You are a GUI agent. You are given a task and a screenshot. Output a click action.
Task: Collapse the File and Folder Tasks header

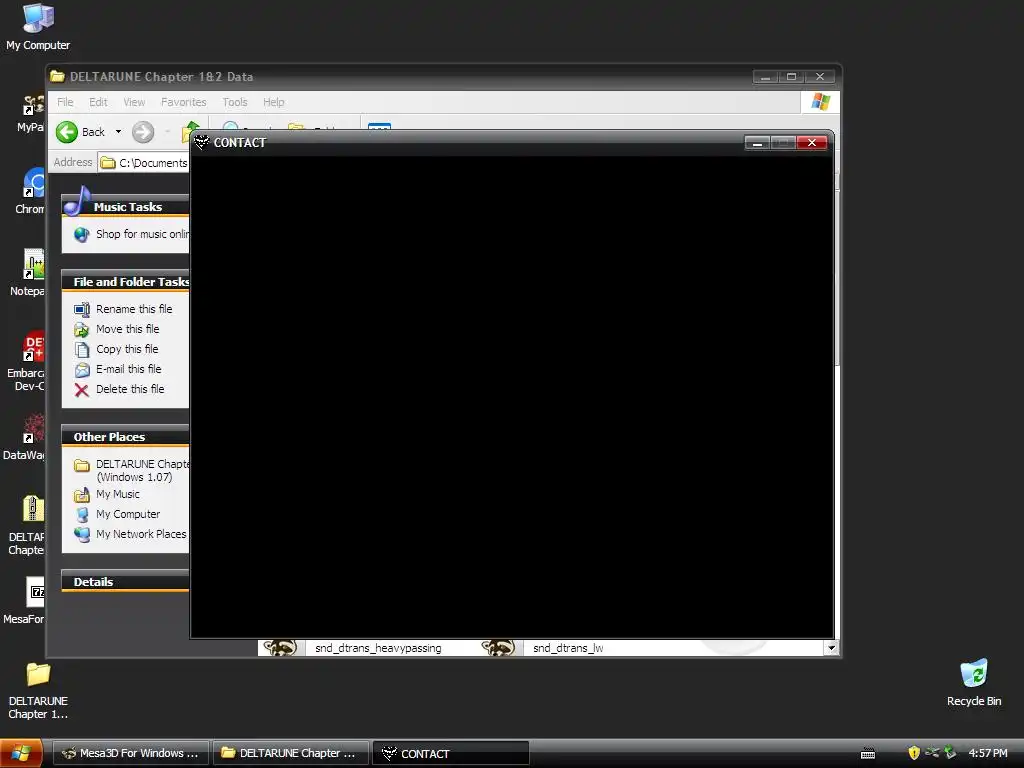(x=125, y=281)
